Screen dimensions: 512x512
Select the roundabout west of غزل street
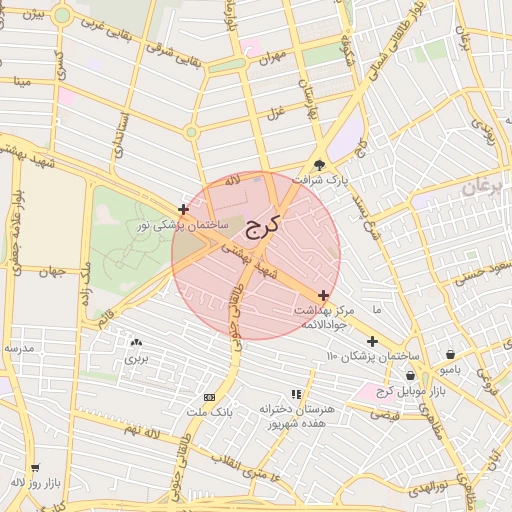pyautogui.click(x=191, y=132)
